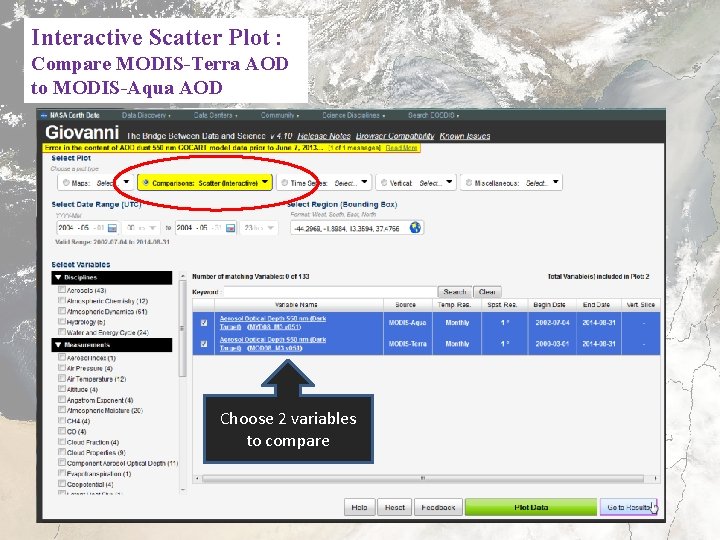Open Read More link in yellow alert

401,148
